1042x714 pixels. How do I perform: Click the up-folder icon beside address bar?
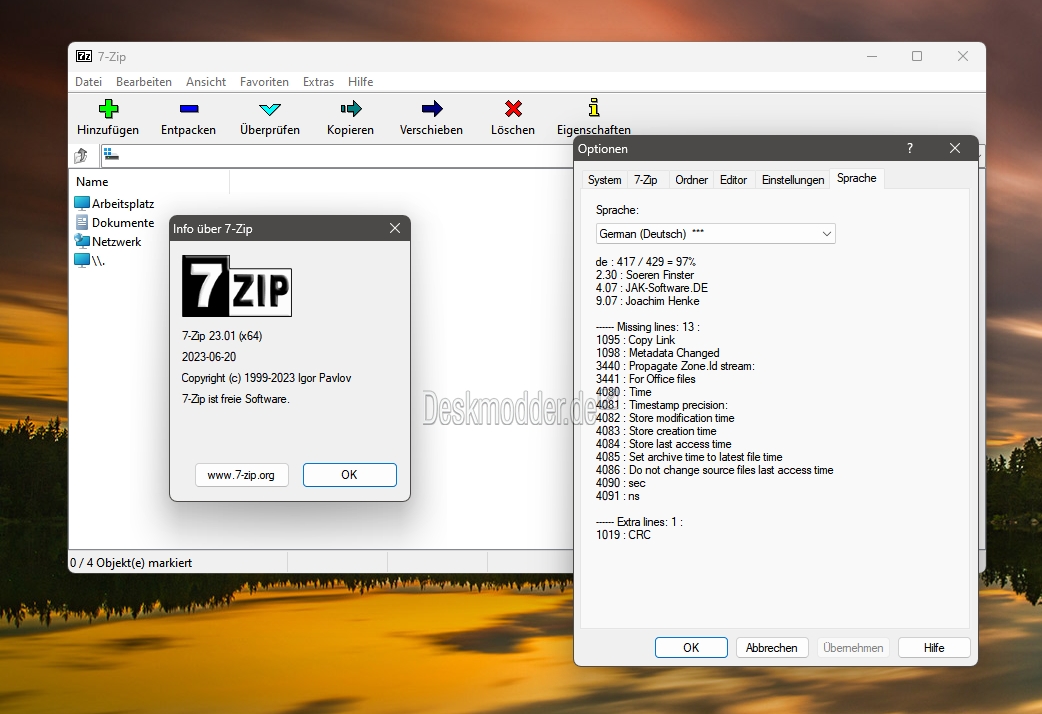click(81, 156)
